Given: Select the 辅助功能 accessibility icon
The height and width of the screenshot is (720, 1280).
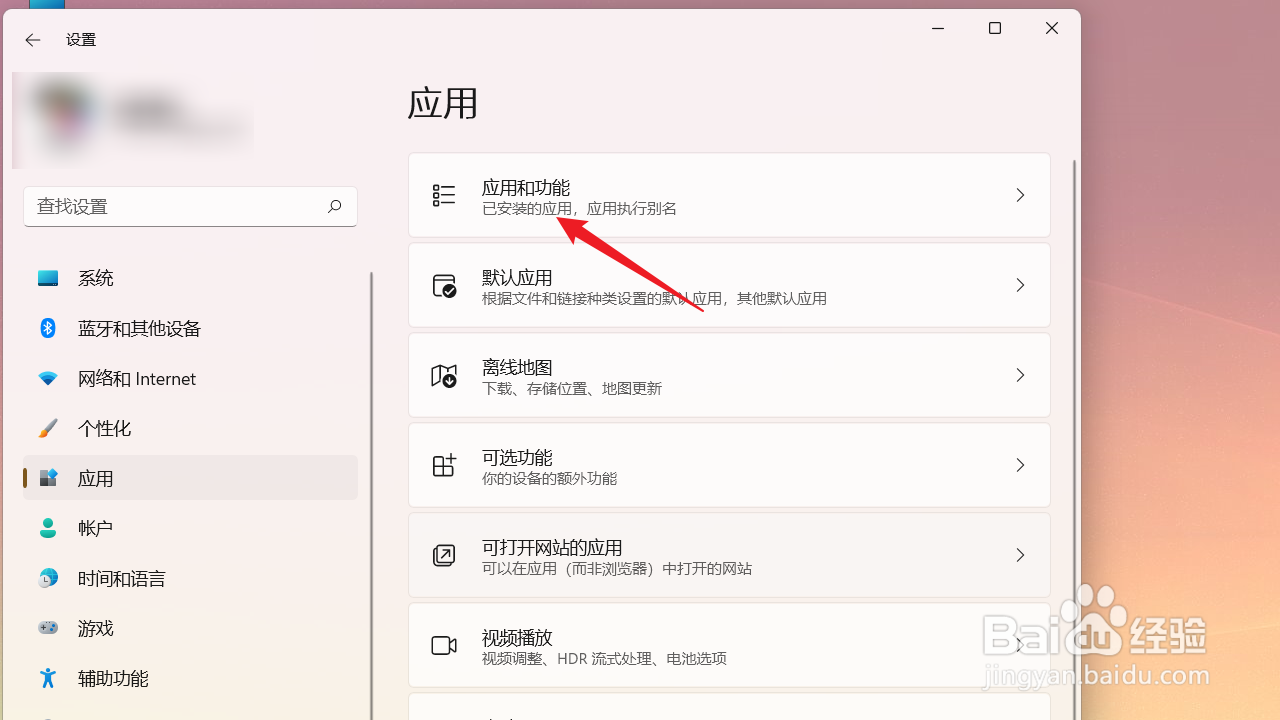Looking at the screenshot, I should coord(48,678).
